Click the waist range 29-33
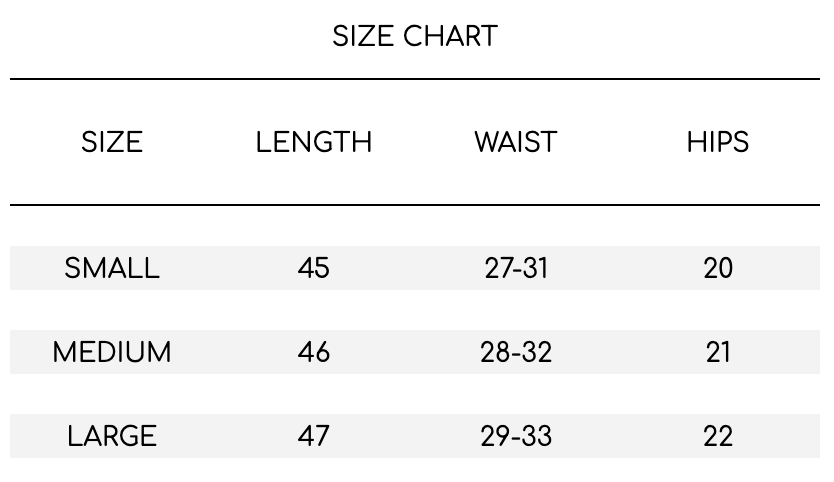 516,436
